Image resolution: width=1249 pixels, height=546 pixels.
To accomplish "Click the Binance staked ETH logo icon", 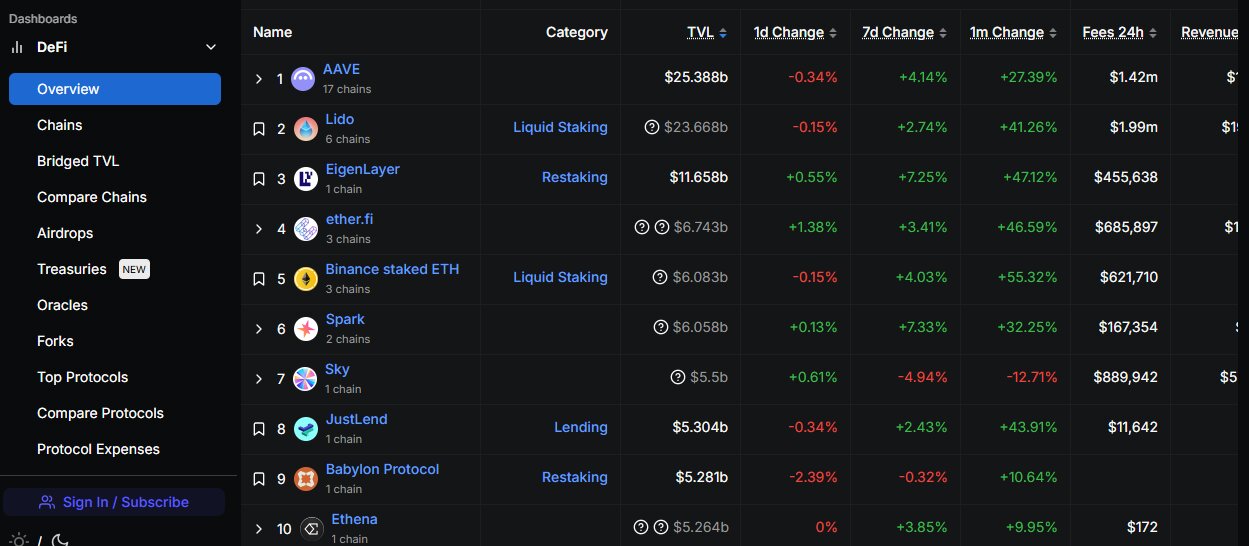I will pyautogui.click(x=306, y=279).
